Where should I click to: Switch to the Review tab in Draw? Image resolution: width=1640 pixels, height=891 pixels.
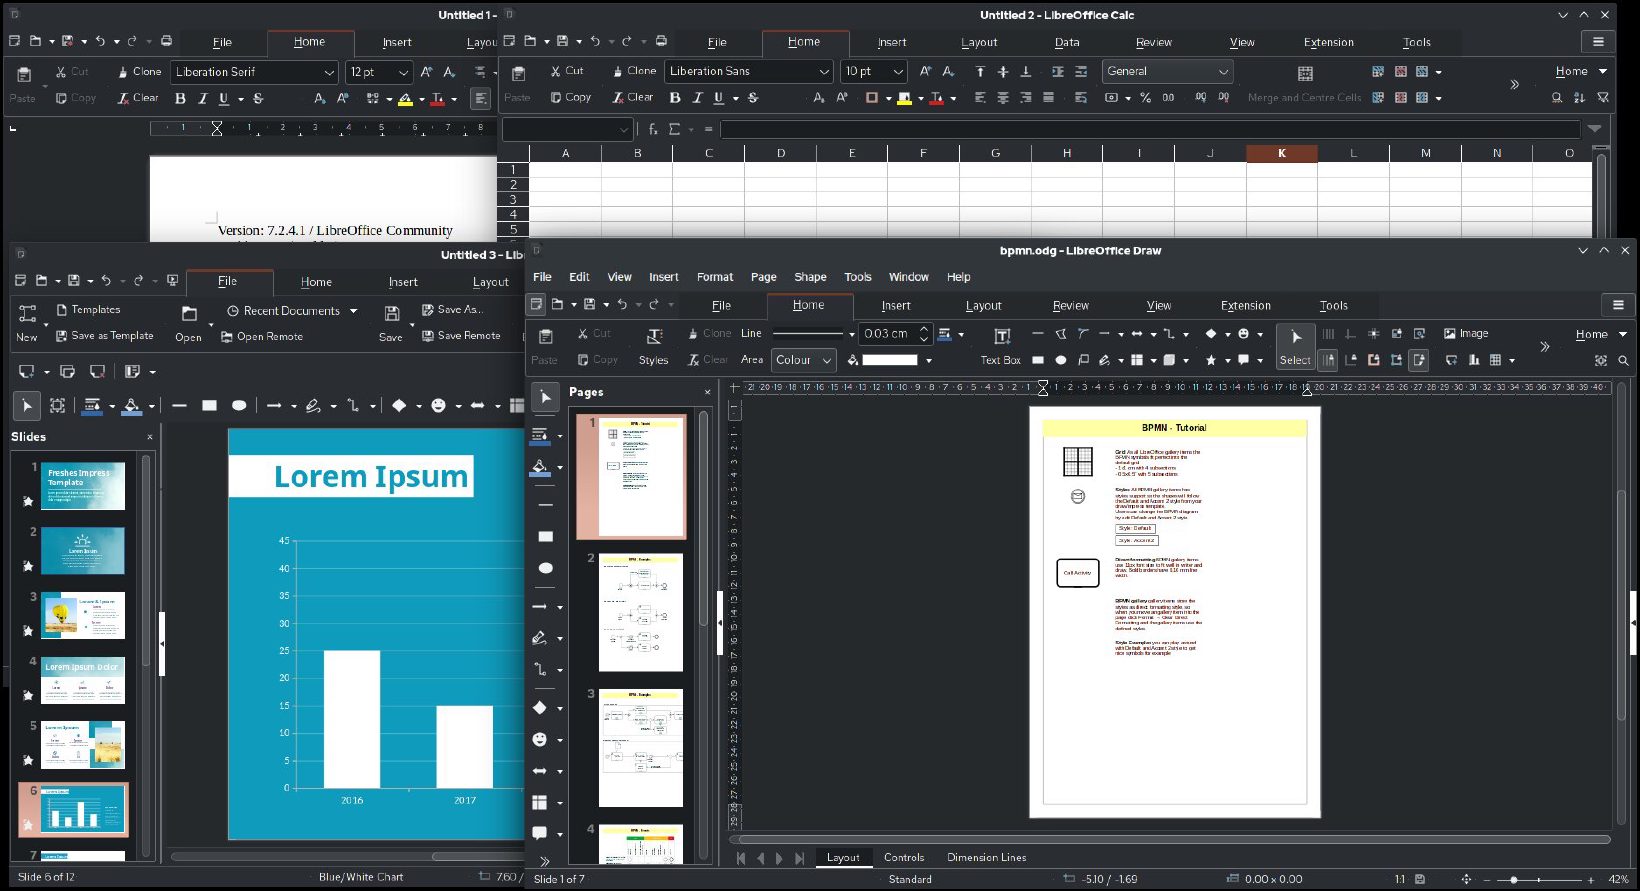click(1070, 305)
